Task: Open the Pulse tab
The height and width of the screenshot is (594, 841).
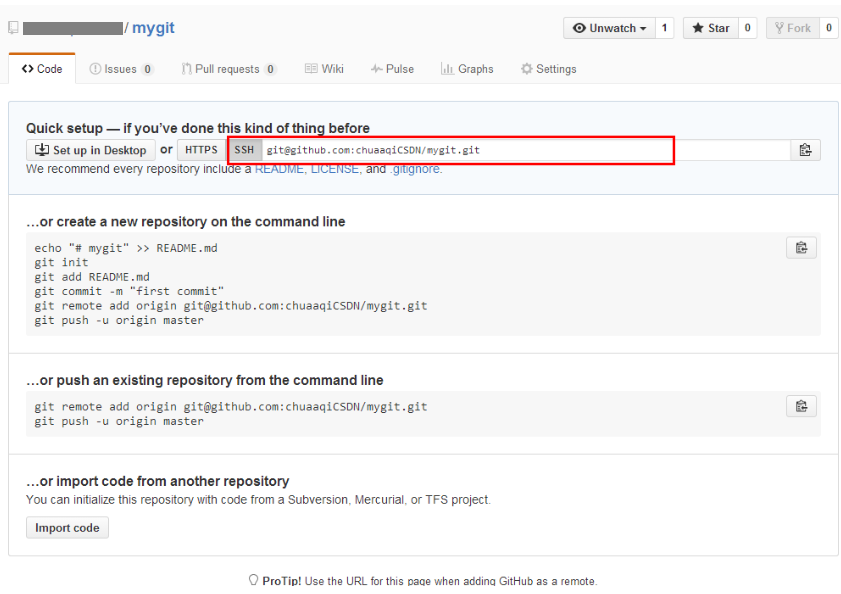Action: [x=392, y=69]
